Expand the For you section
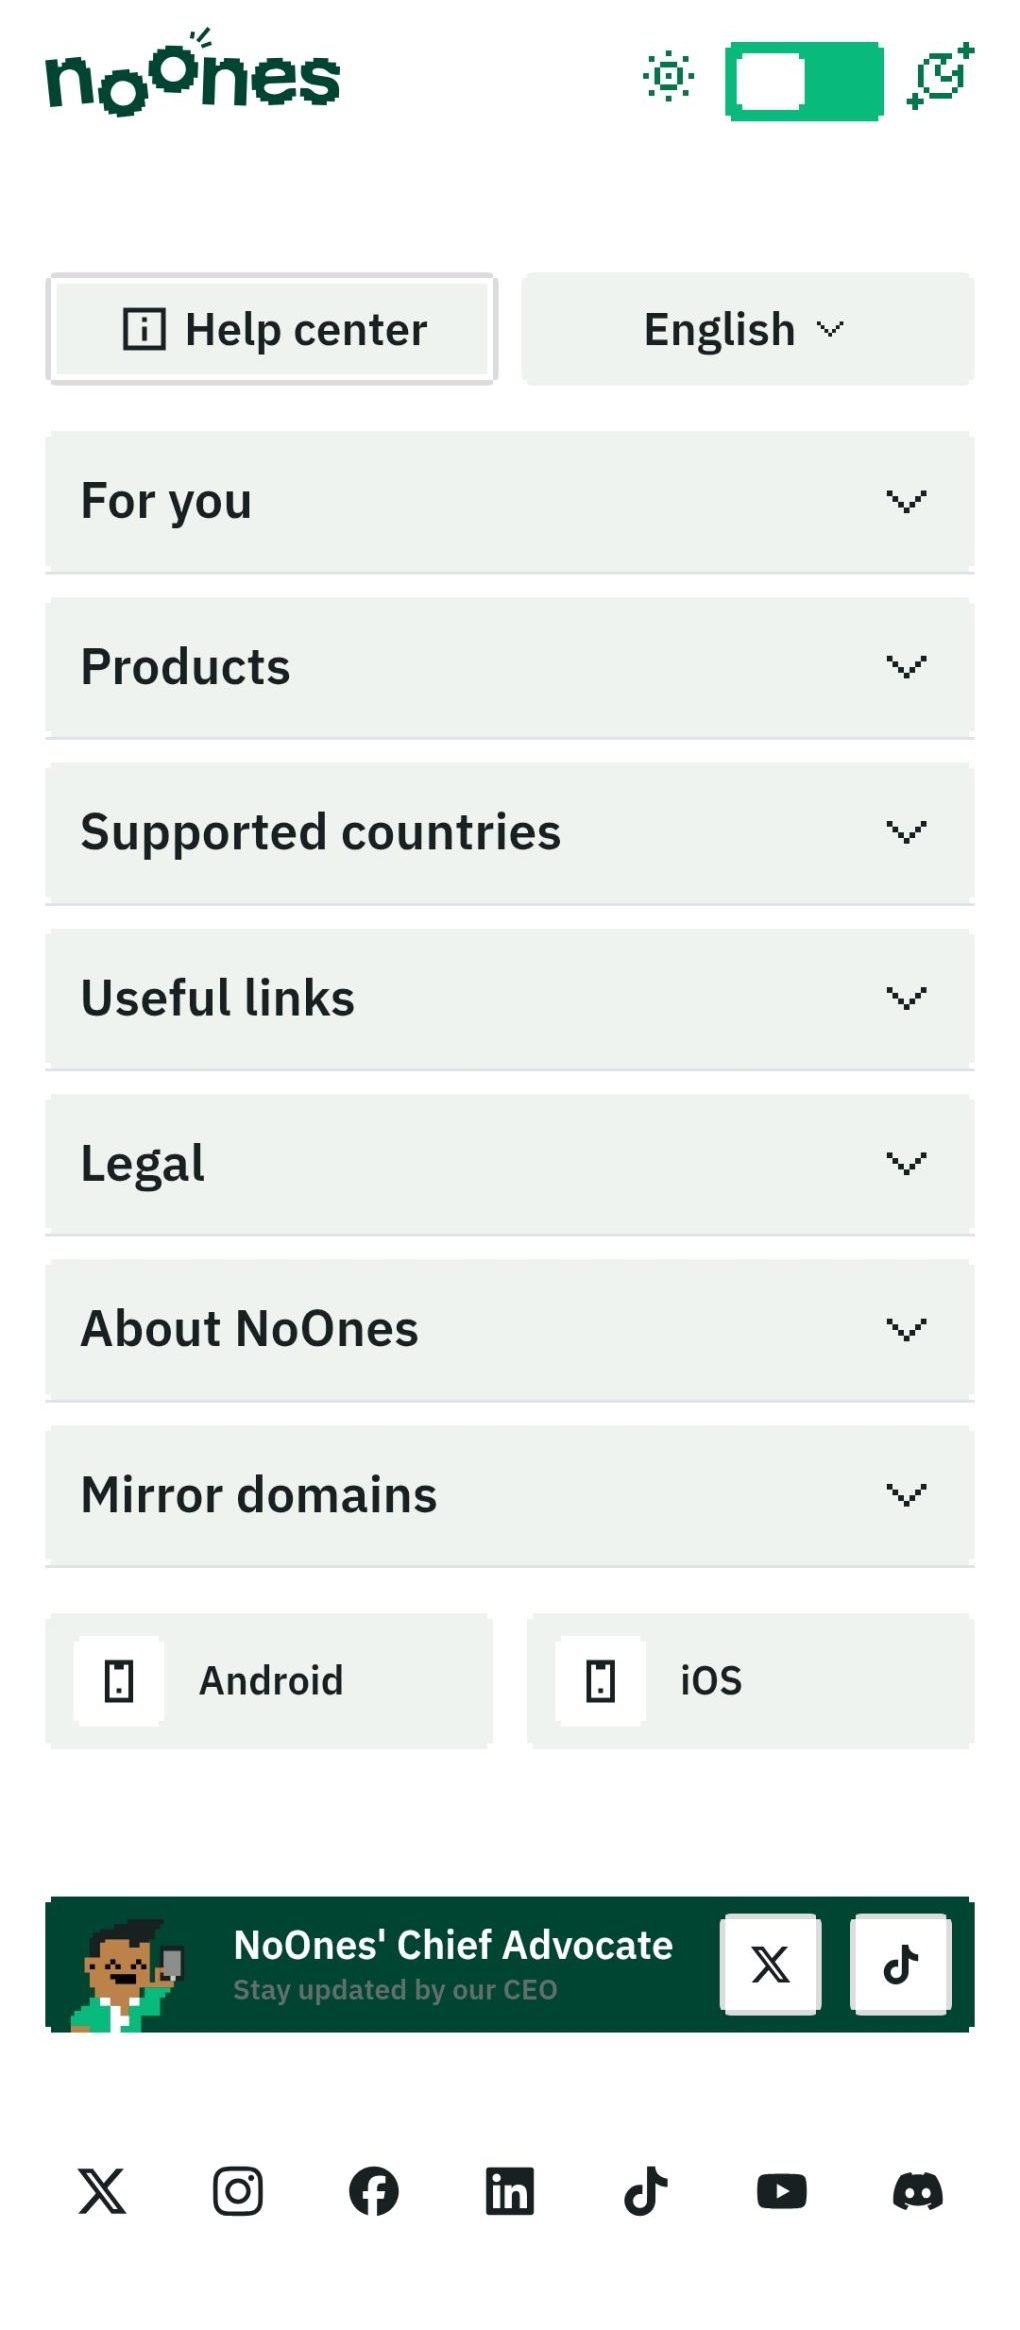This screenshot has height=2330, width=1020. click(509, 501)
